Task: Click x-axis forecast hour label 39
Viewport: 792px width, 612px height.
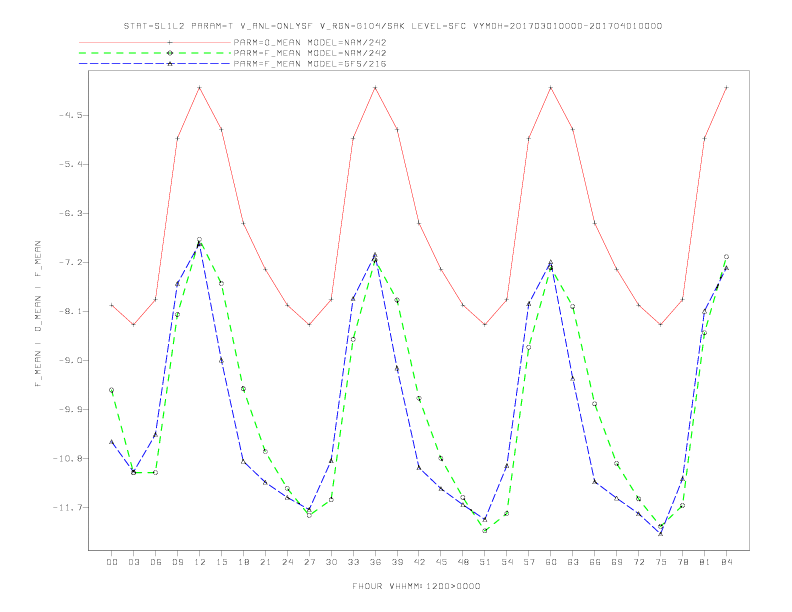Action: tap(397, 562)
